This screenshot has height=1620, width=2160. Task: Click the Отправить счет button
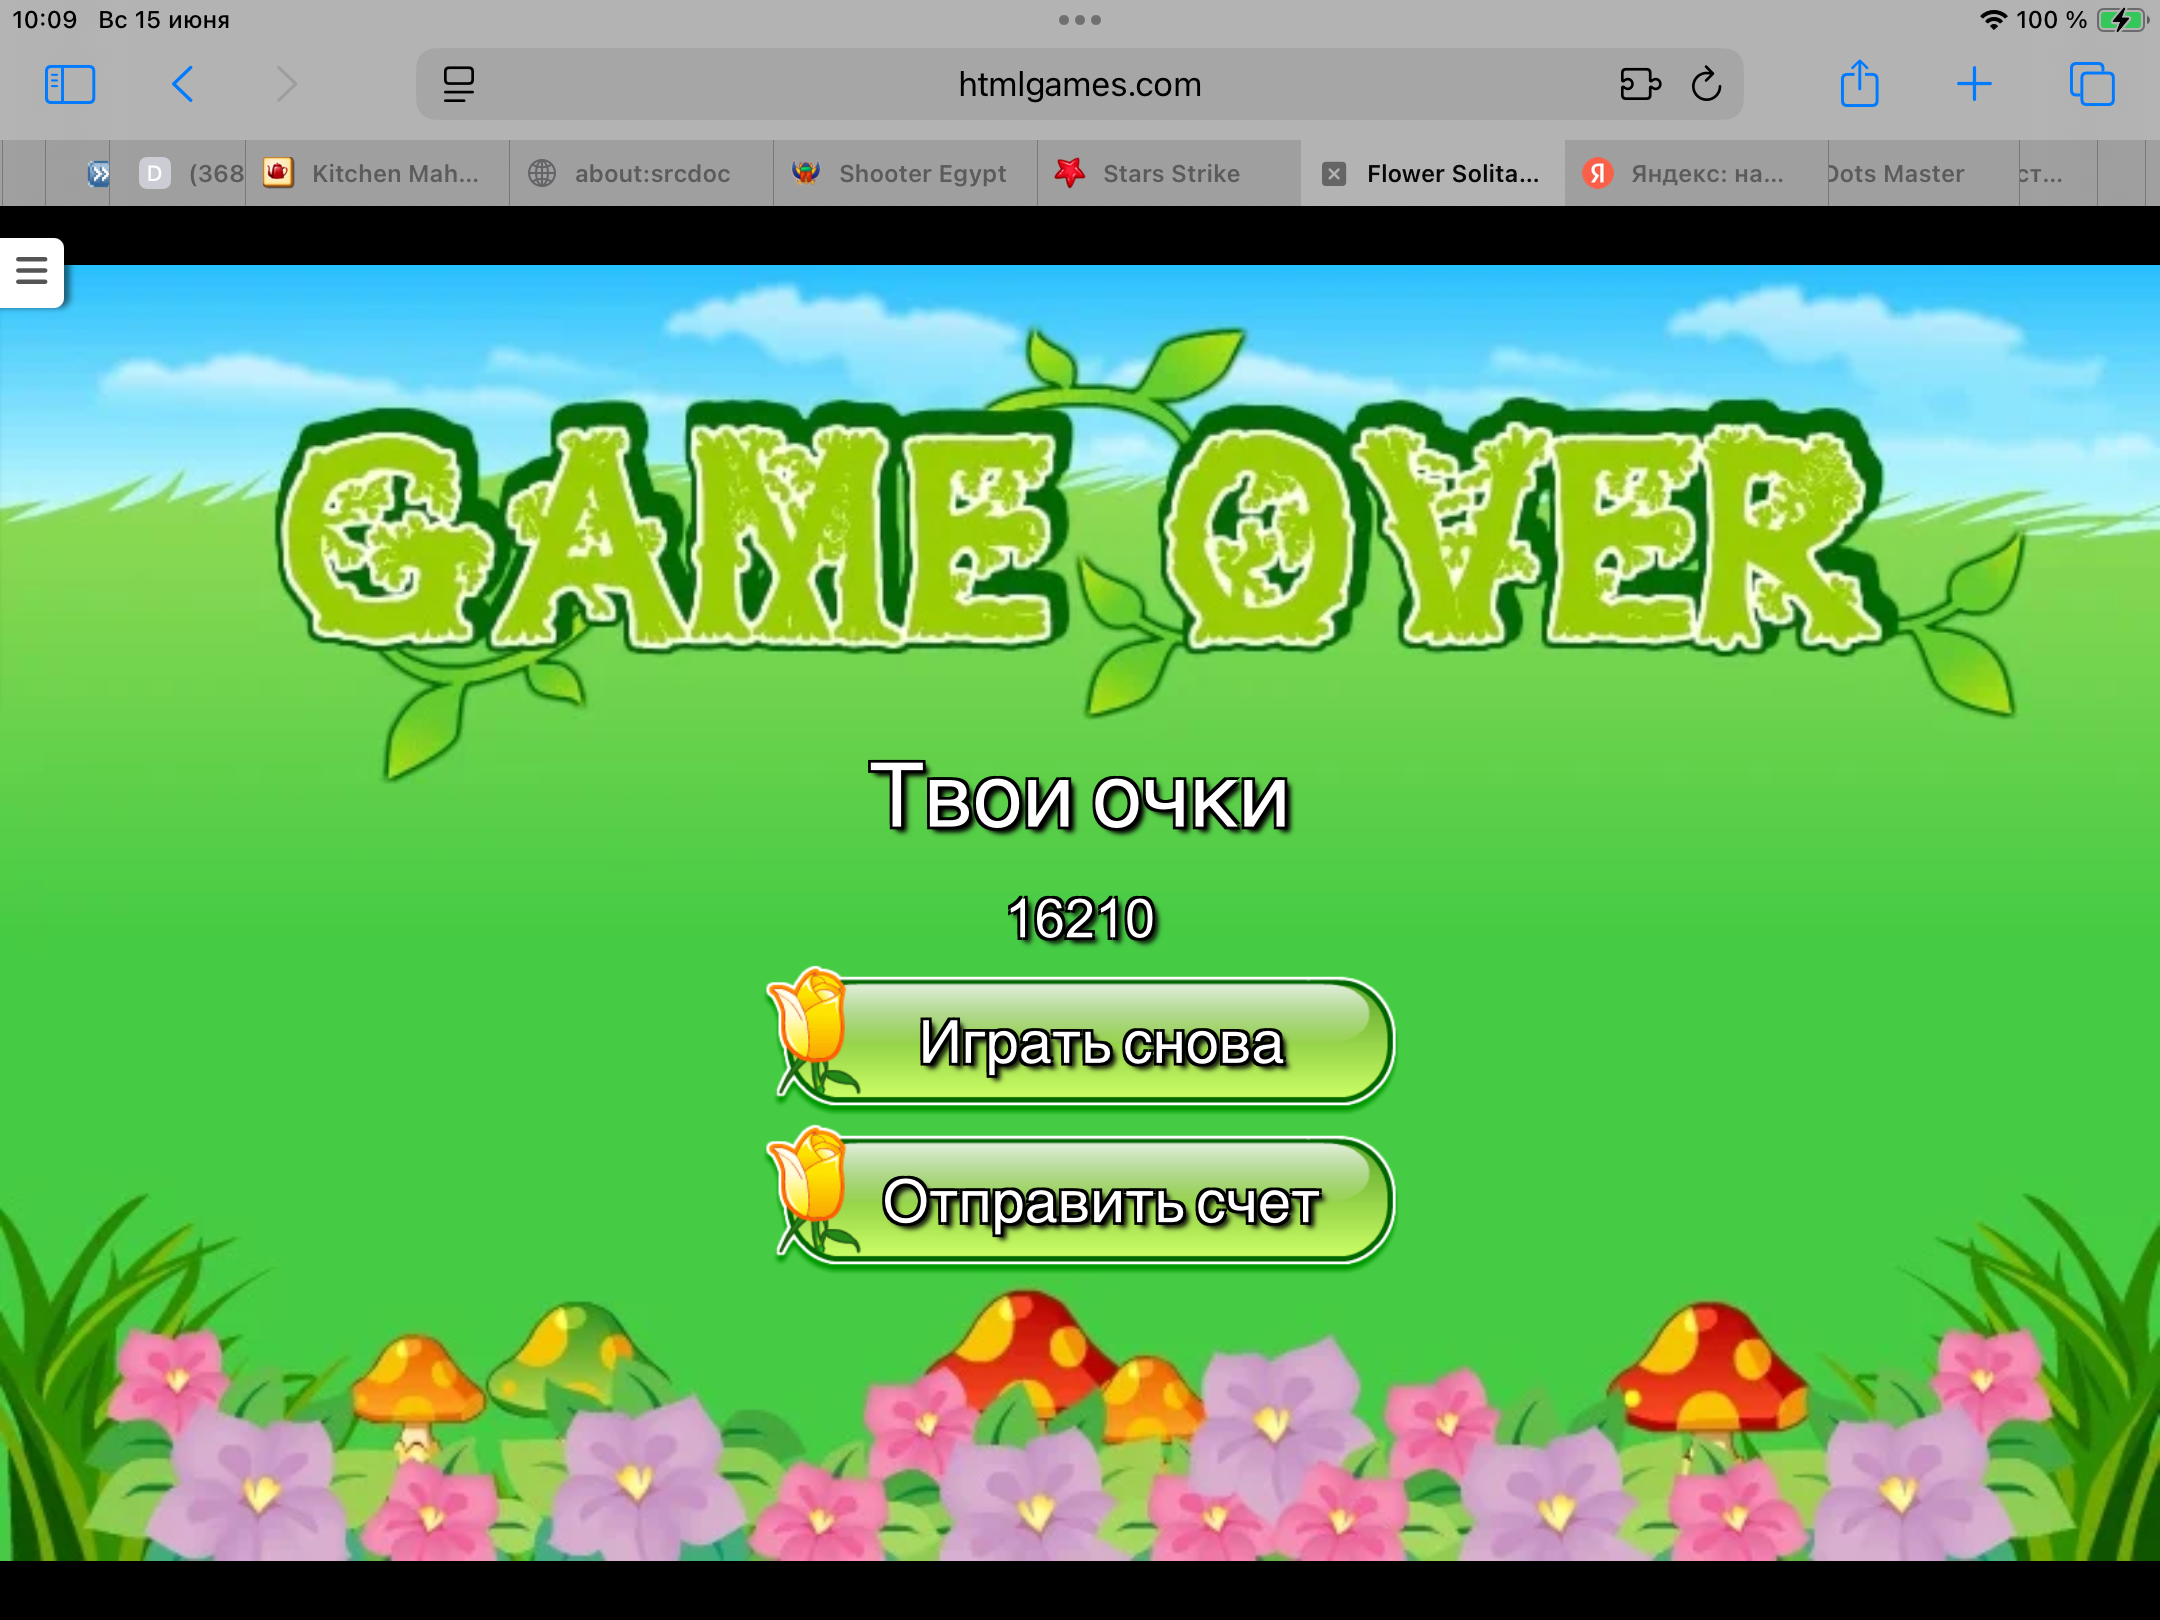[1082, 1201]
